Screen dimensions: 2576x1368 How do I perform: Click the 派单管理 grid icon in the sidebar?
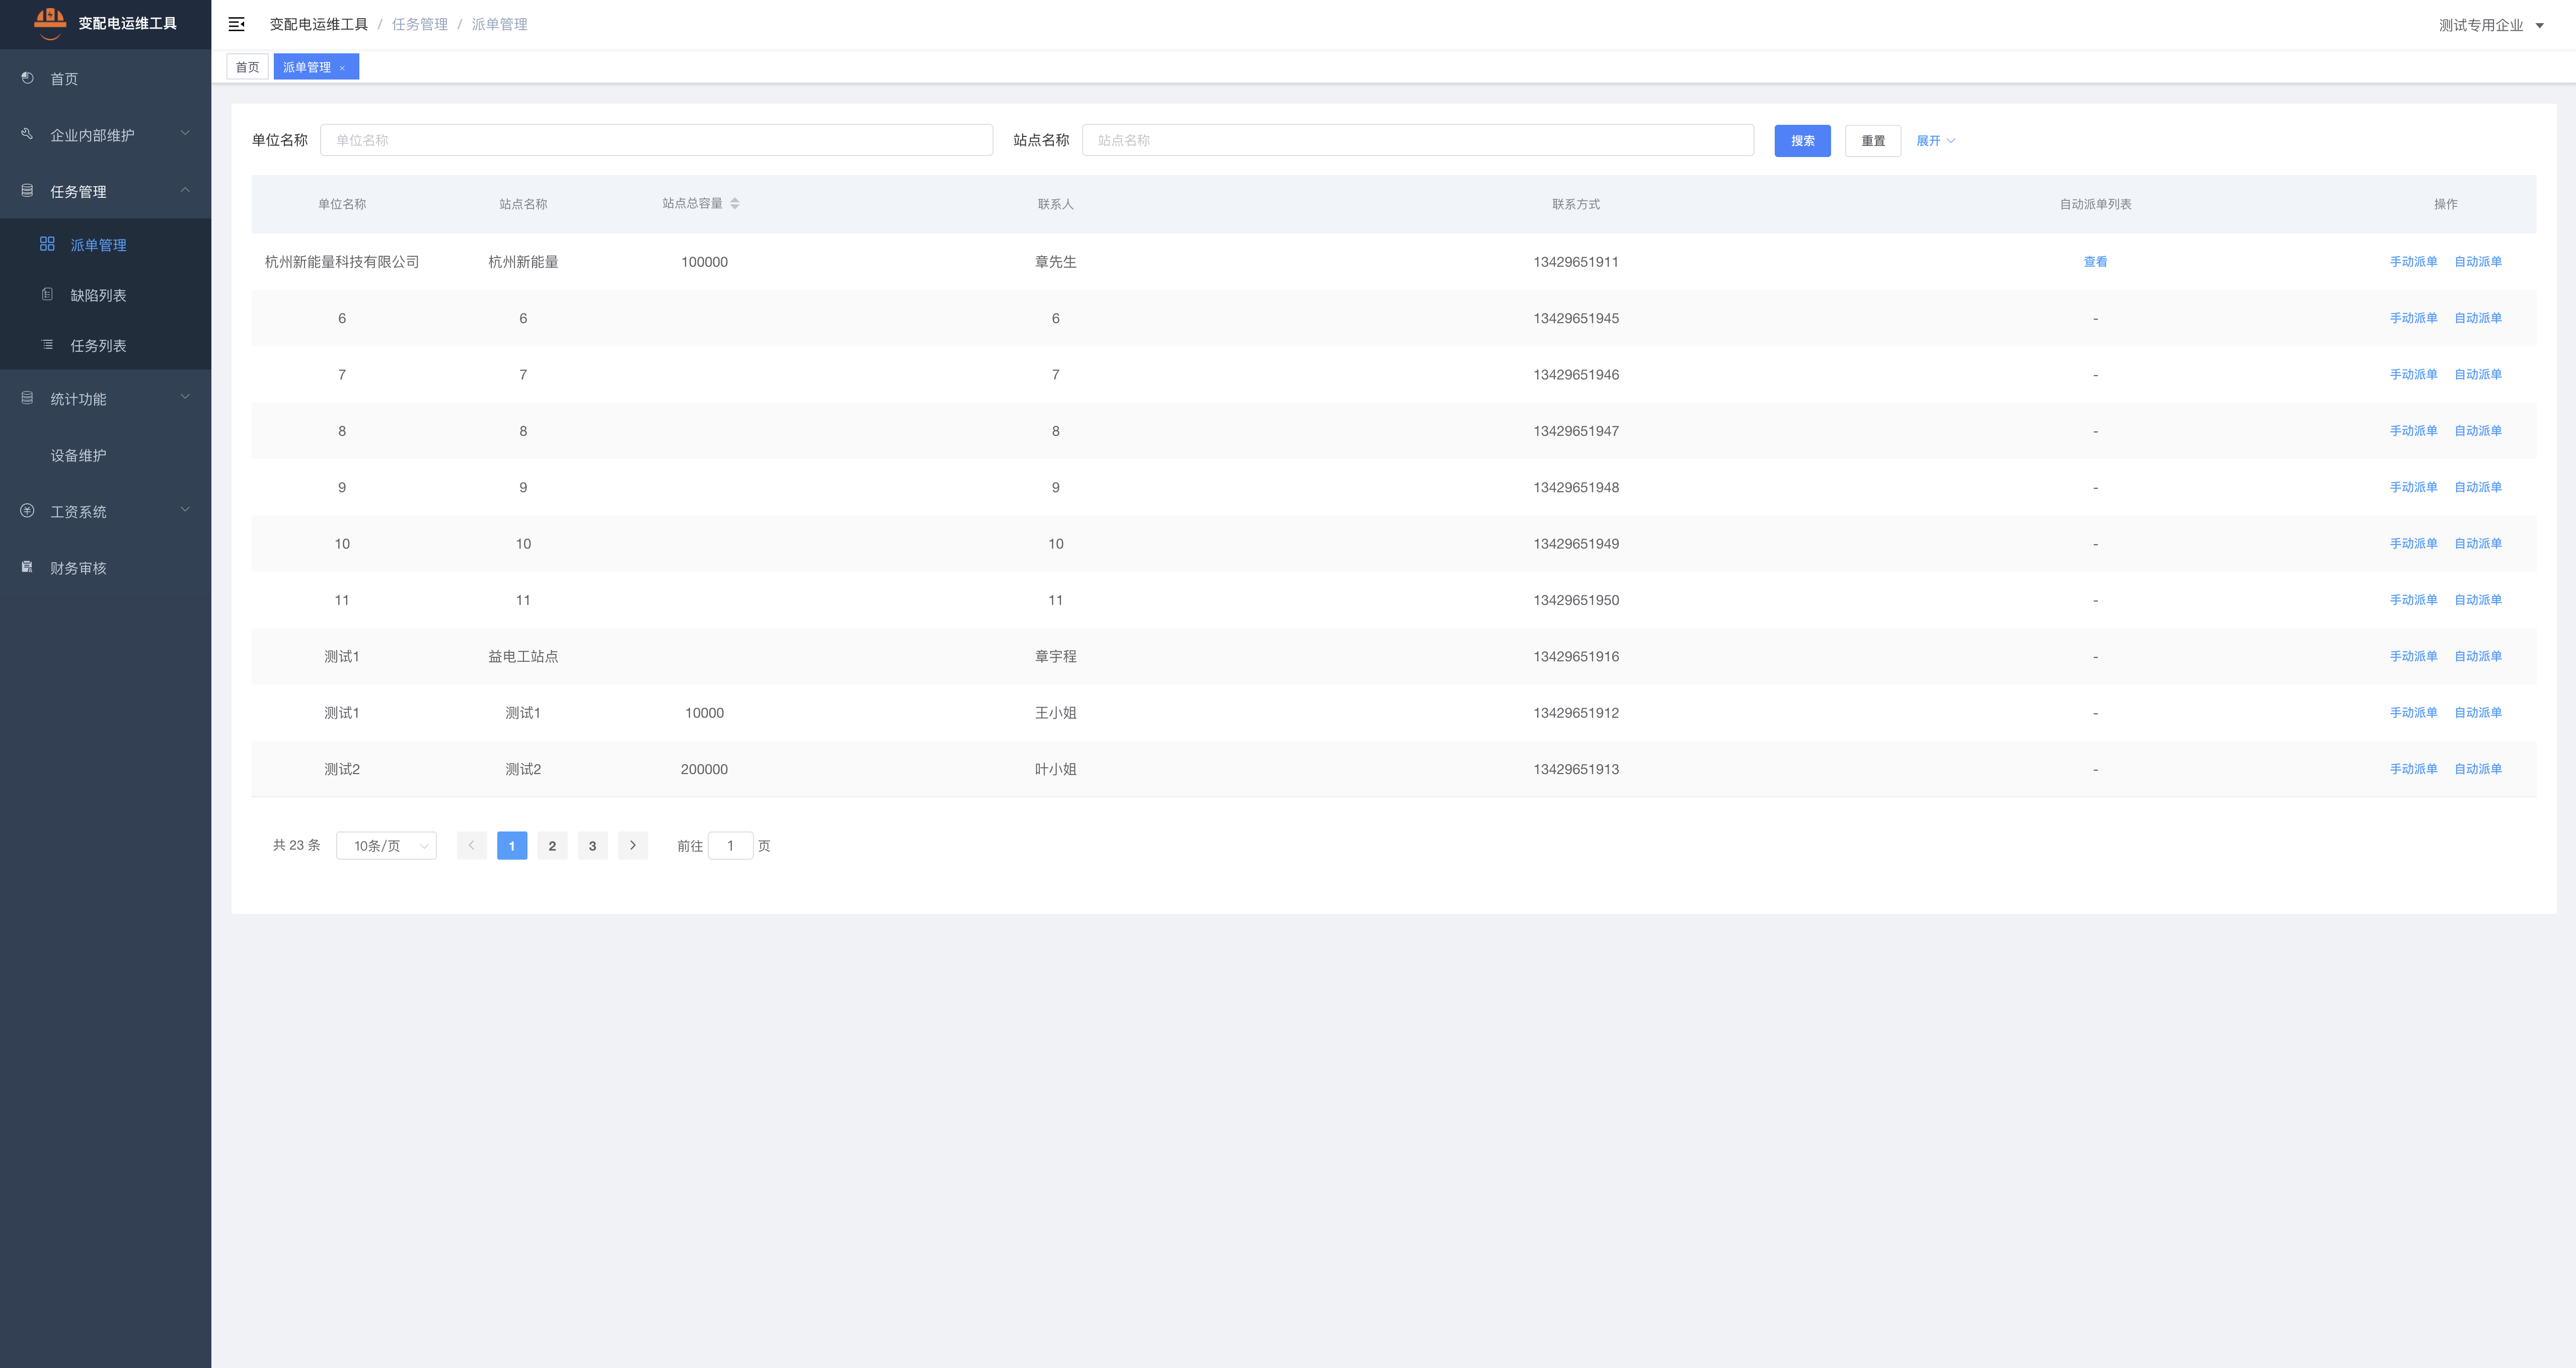pos(47,244)
